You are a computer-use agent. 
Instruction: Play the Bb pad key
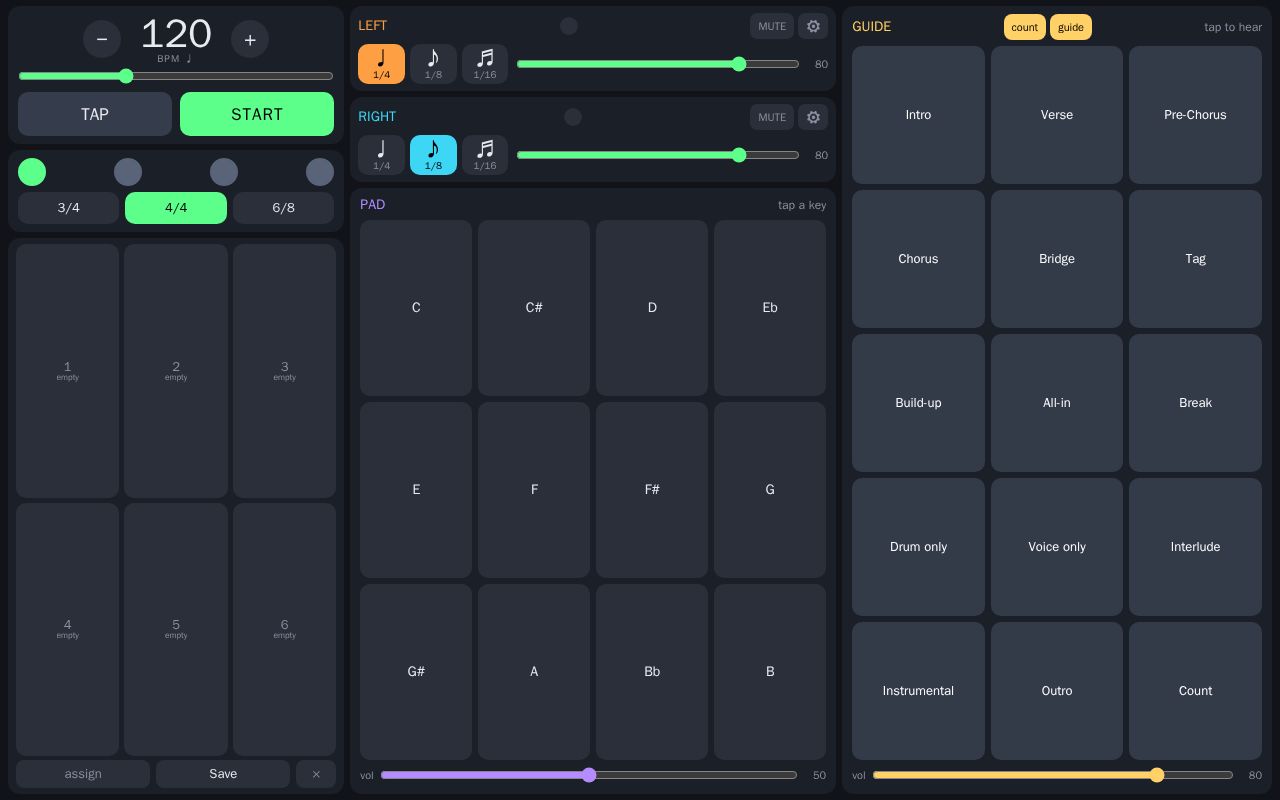(x=652, y=672)
